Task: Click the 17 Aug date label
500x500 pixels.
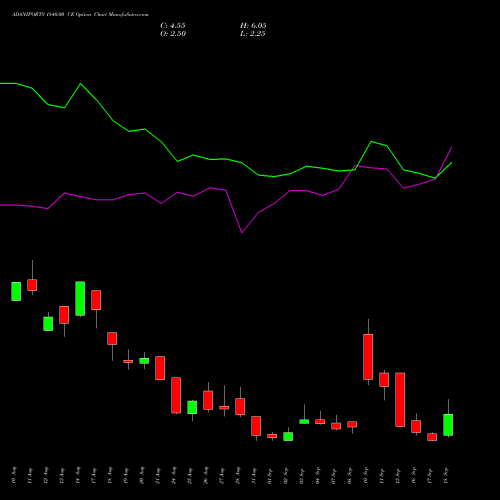Action: tap(94, 476)
